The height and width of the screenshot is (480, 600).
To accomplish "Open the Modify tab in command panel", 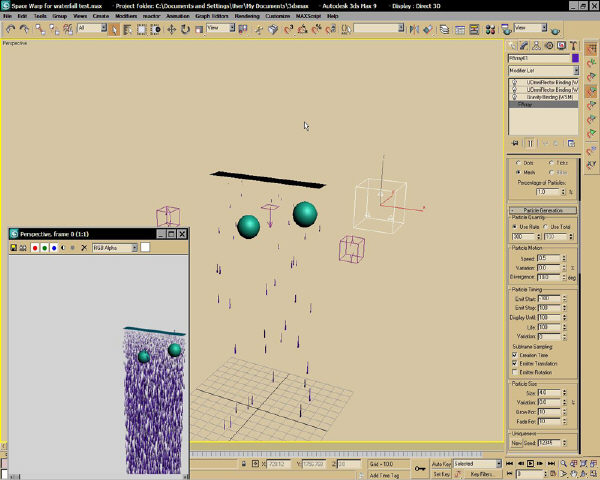I will click(524, 46).
